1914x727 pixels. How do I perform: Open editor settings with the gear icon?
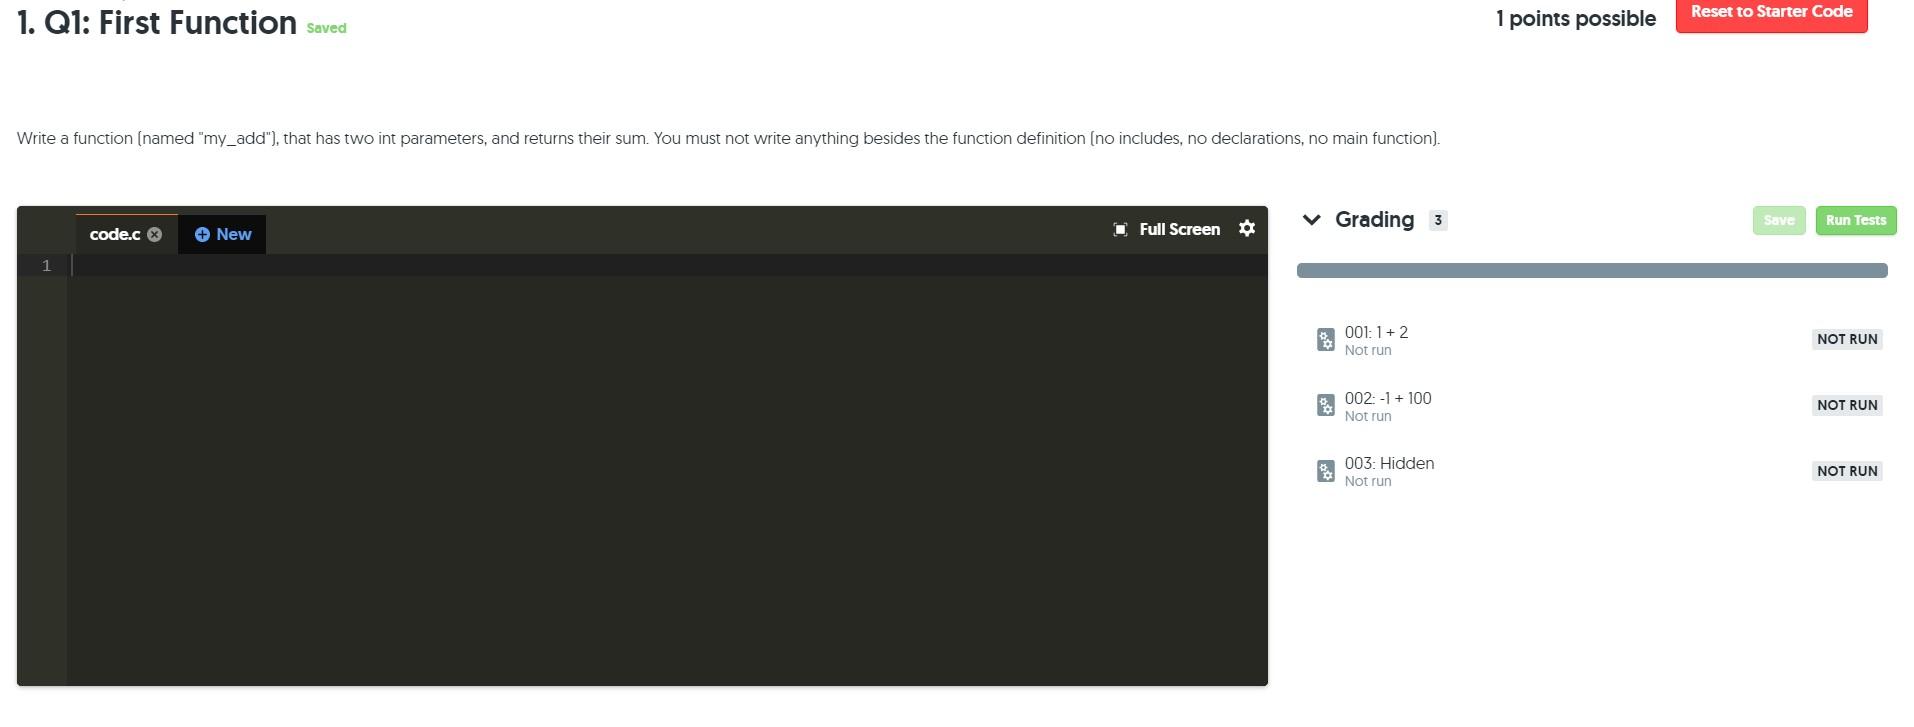pyautogui.click(x=1247, y=229)
